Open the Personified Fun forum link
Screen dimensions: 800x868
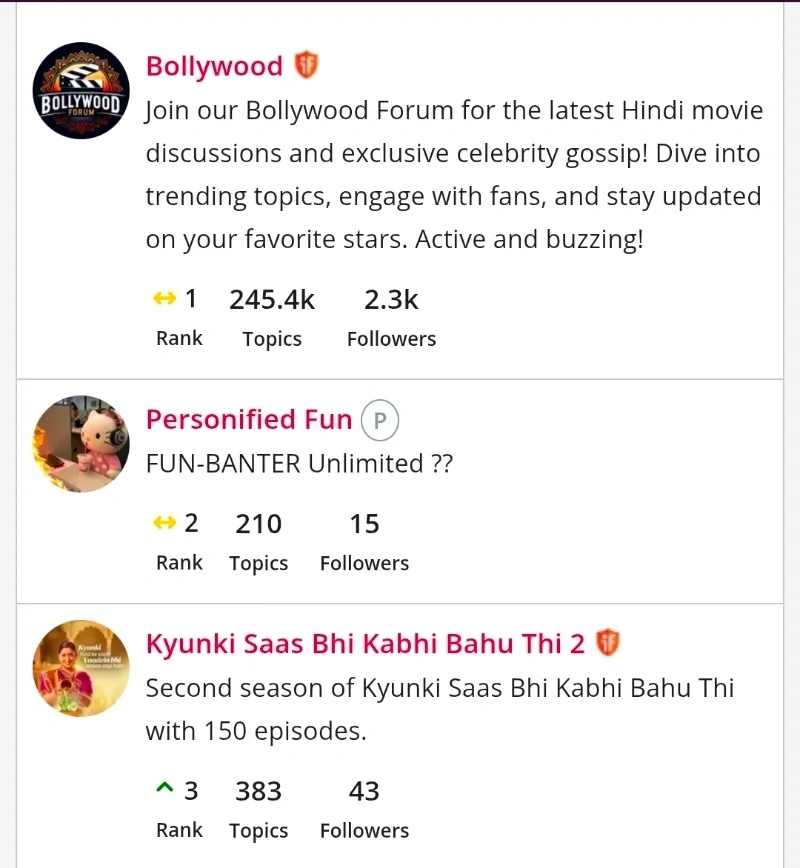[249, 420]
